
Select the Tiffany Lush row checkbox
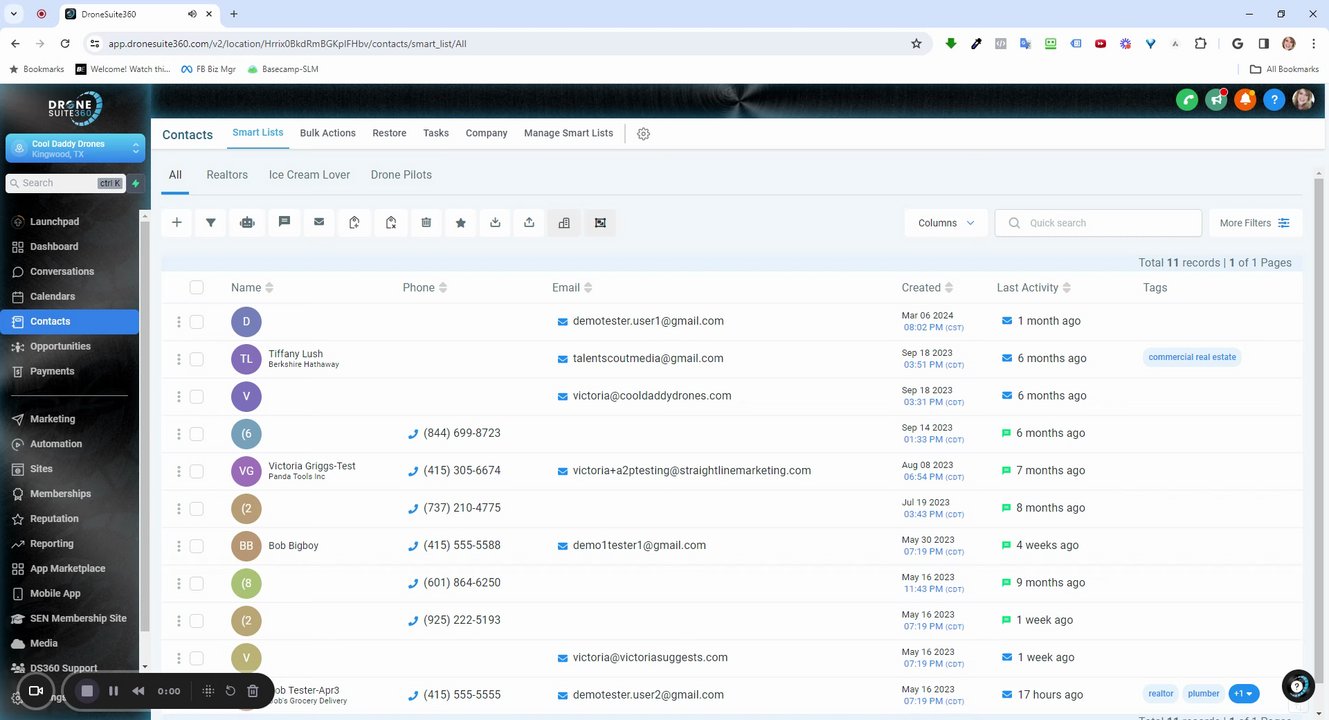(x=196, y=359)
